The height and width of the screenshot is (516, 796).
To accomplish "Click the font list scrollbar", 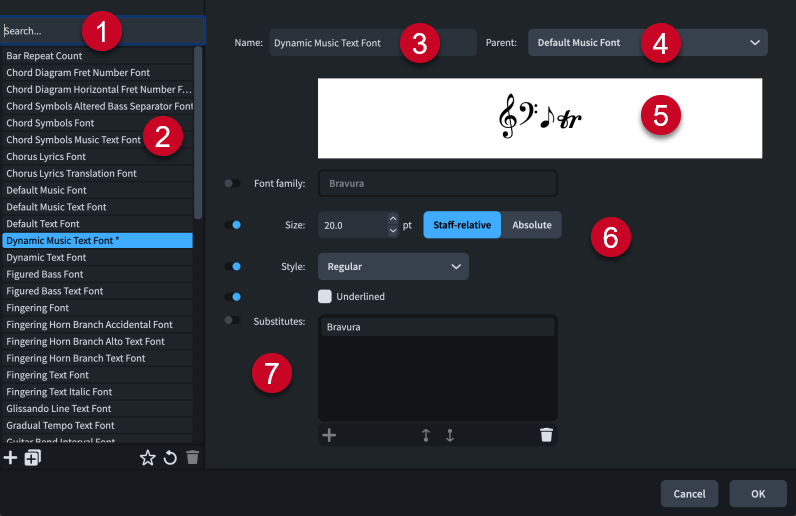I will pyautogui.click(x=198, y=133).
